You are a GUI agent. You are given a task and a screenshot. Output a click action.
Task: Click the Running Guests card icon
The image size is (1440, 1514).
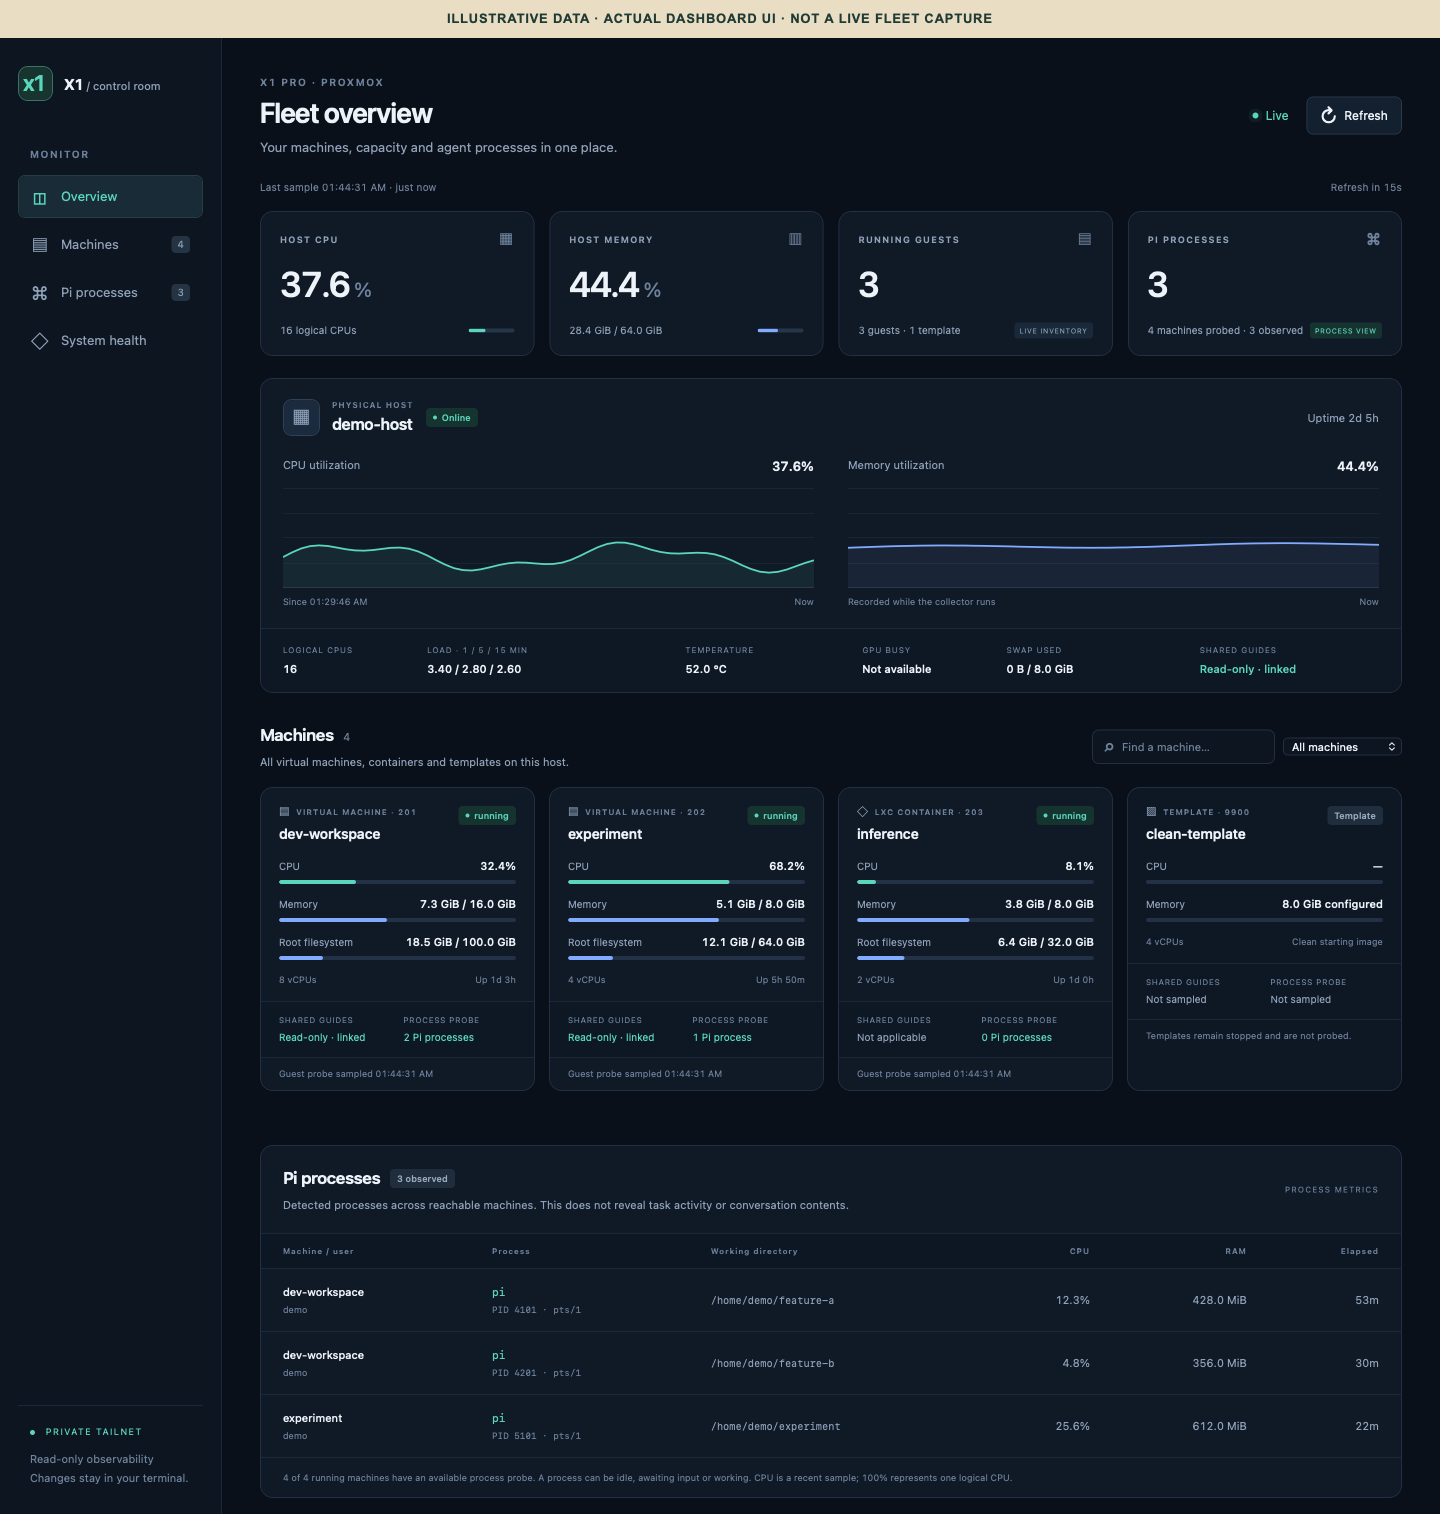[x=1084, y=239]
